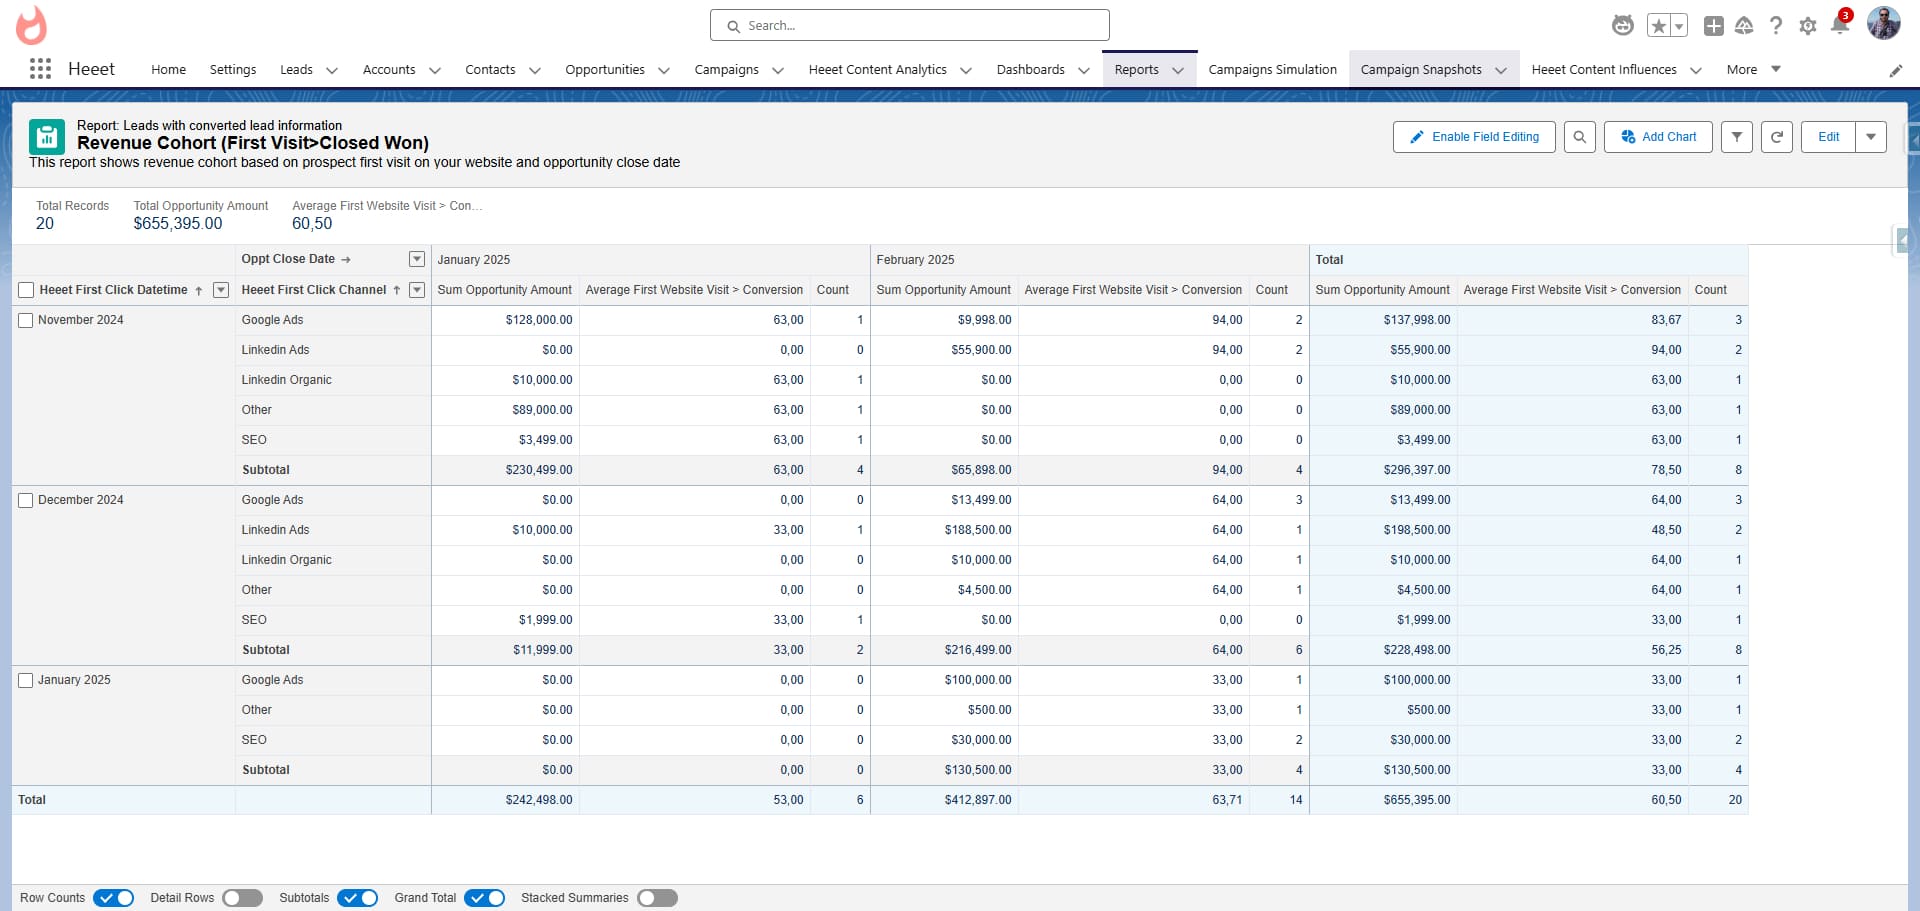Image resolution: width=1920 pixels, height=911 pixels.
Task: Switch to the Contacts tab
Action: coord(490,69)
